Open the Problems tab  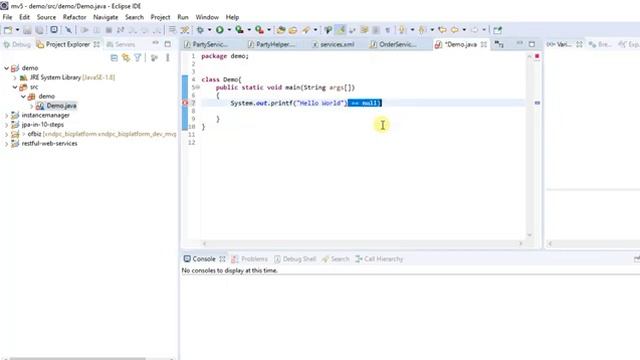(249, 259)
